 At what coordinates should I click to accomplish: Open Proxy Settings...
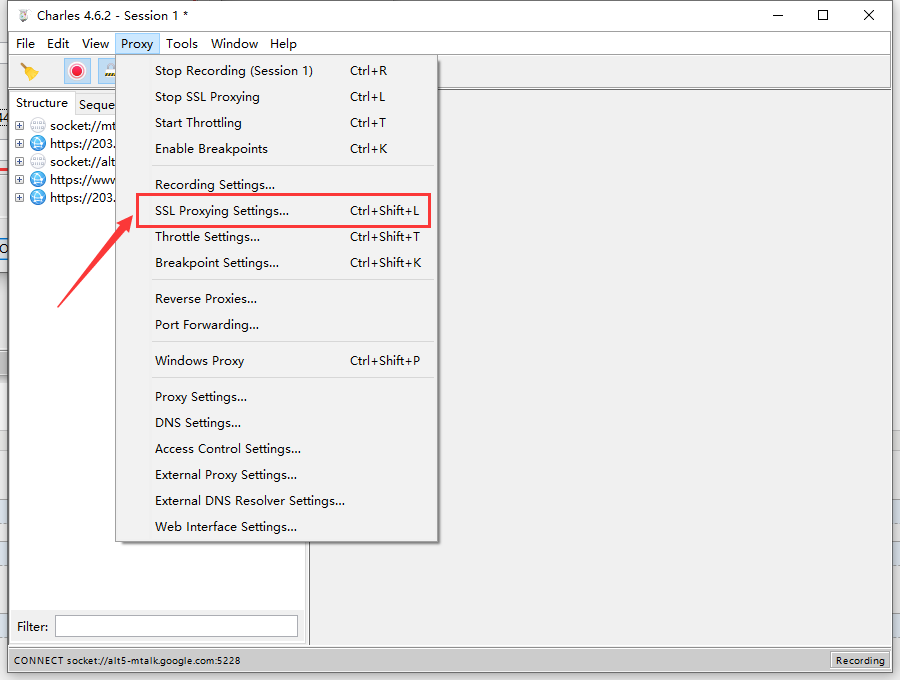(277, 397)
